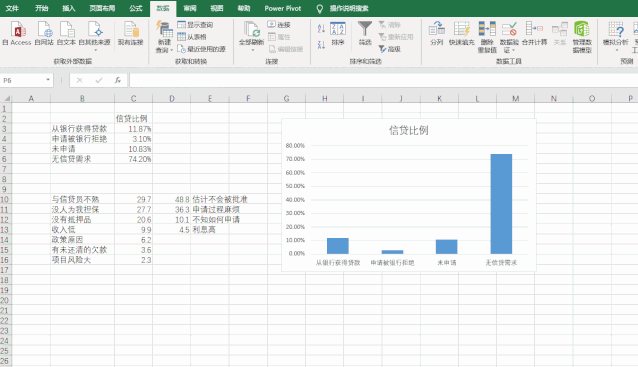The image size is (638, 367).
Task: Open 最近使用的源 recent sources
Action: tap(201, 49)
